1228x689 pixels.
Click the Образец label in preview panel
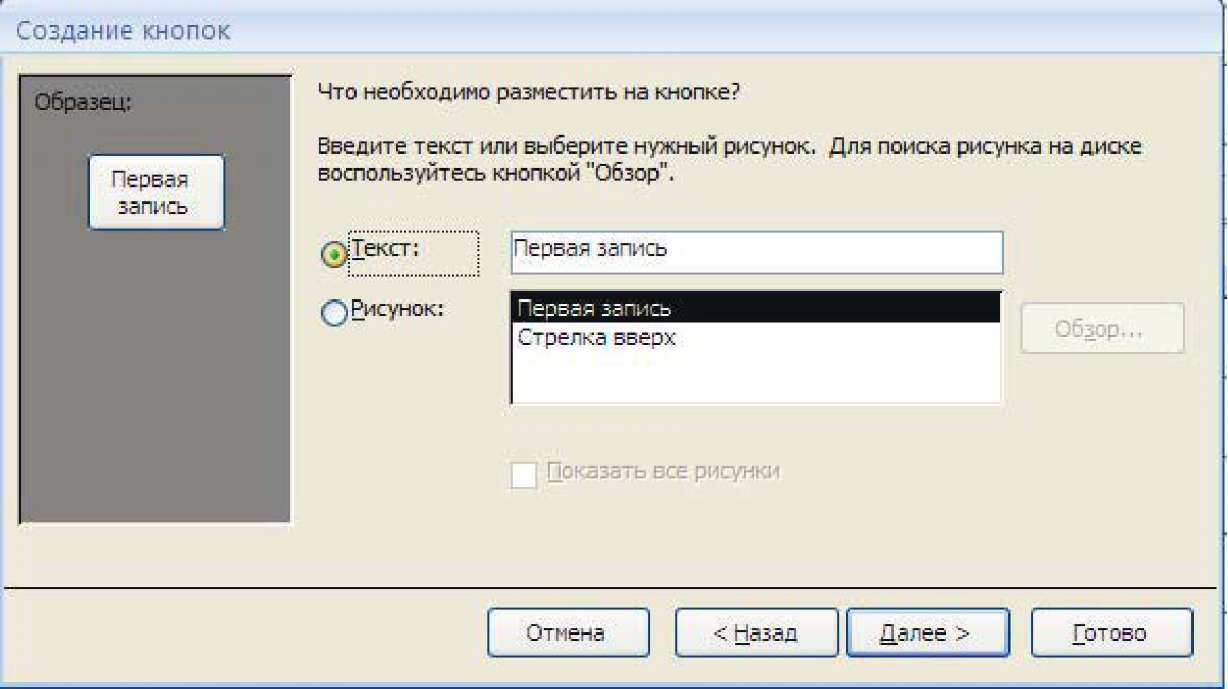pyautogui.click(x=83, y=102)
